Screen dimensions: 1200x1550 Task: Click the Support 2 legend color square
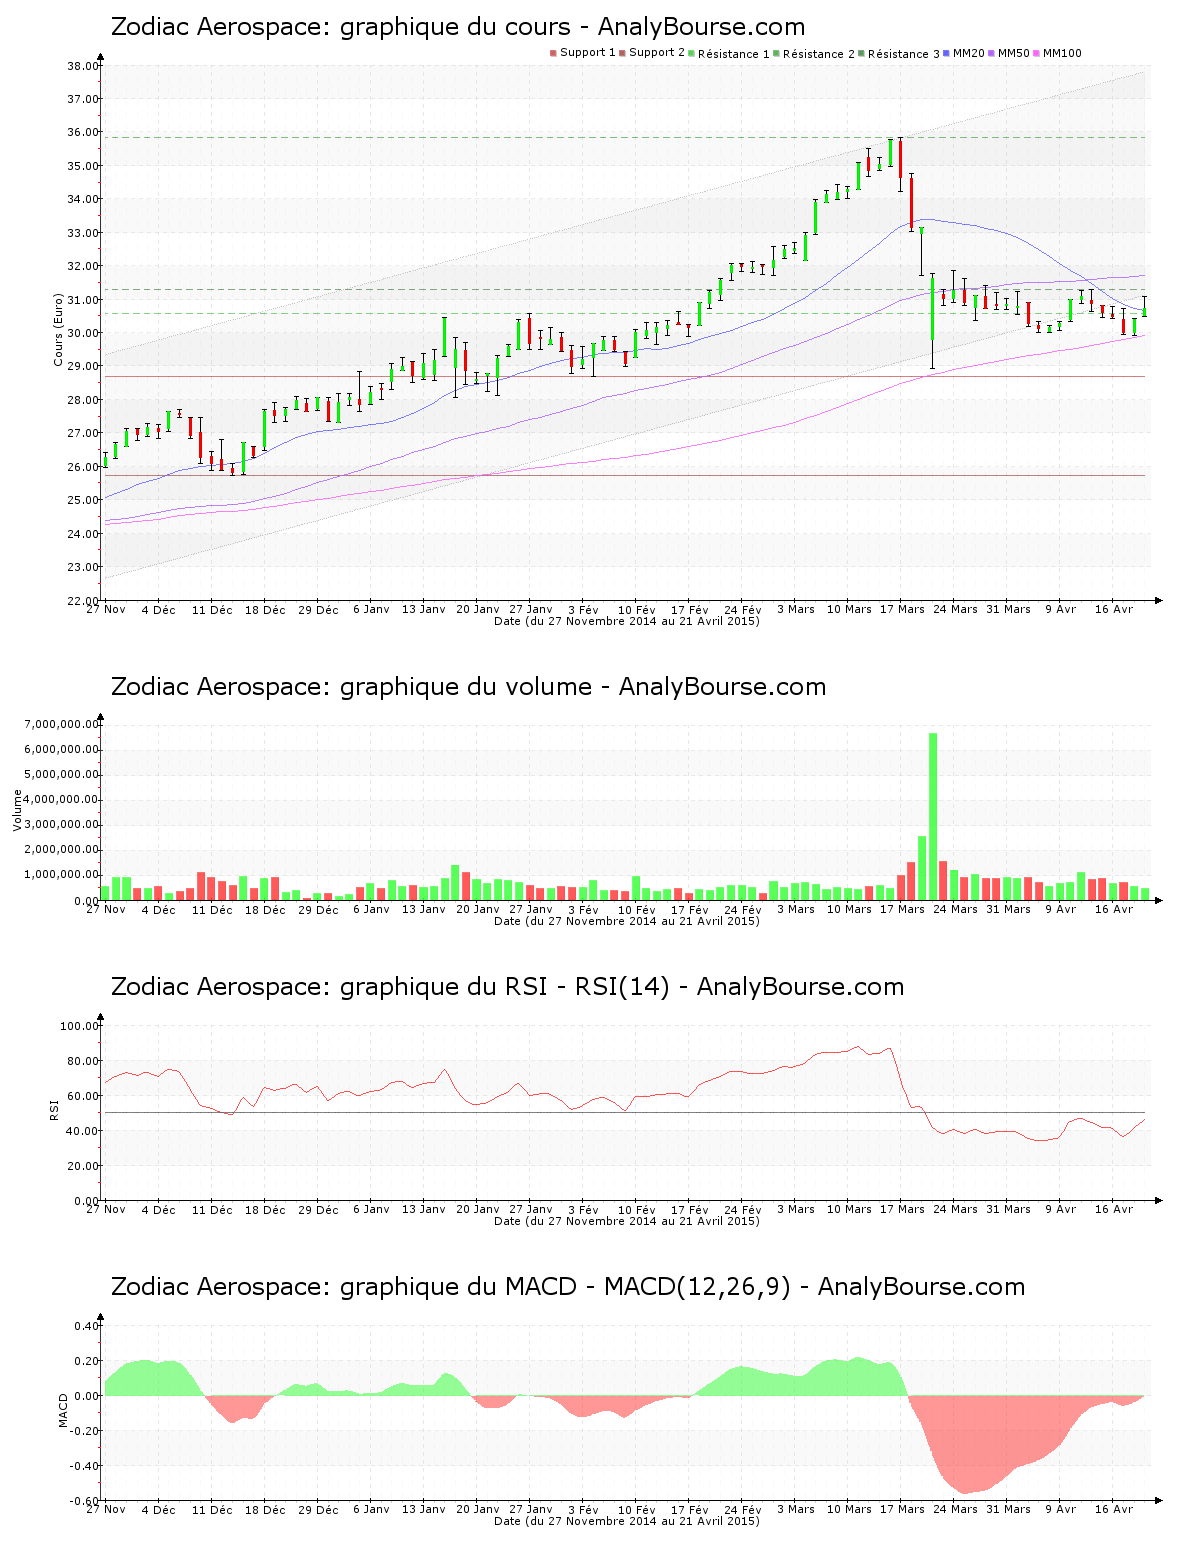coord(622,53)
